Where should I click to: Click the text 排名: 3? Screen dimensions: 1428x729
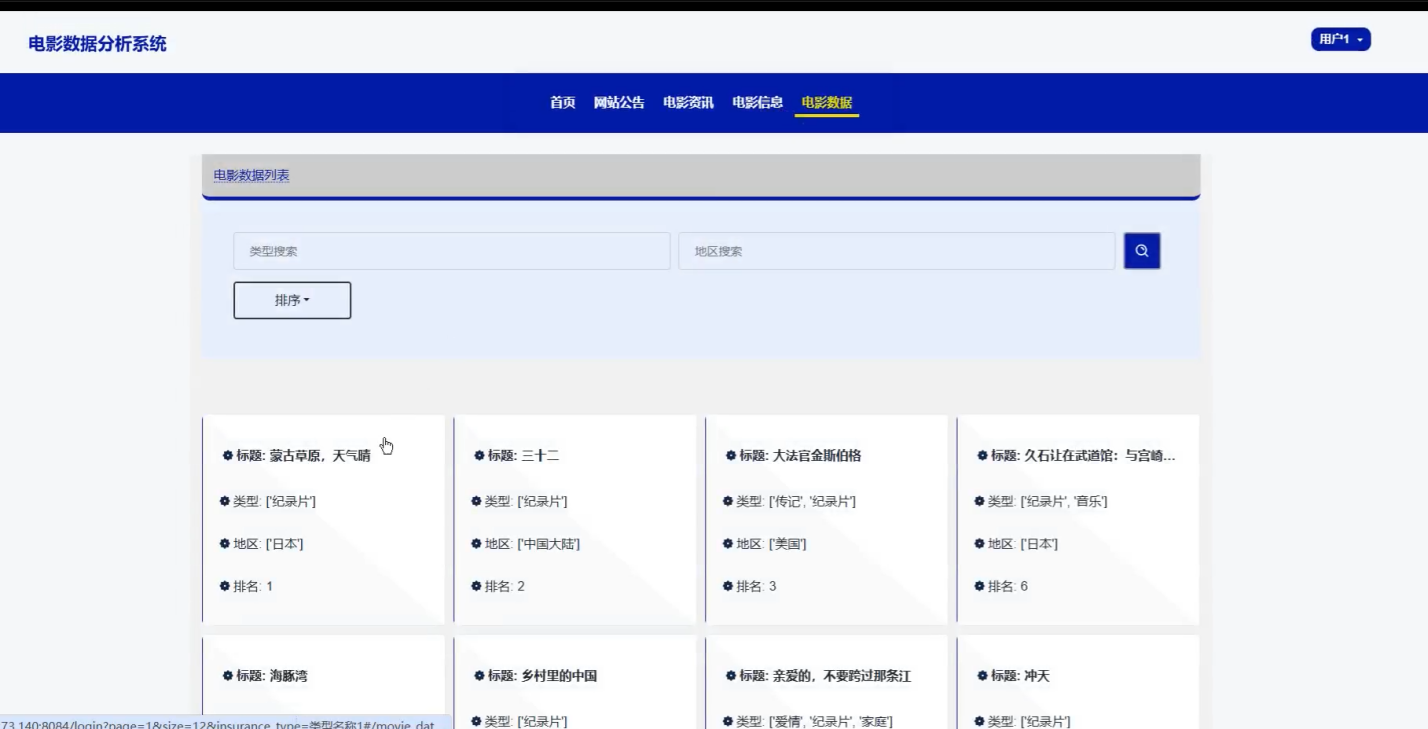pyautogui.click(x=757, y=586)
